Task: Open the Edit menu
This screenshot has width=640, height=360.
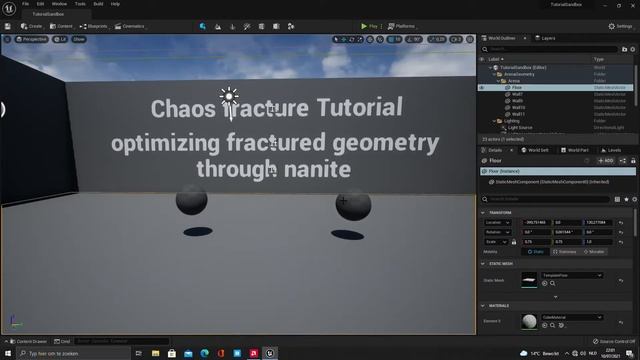Action: 40,4
